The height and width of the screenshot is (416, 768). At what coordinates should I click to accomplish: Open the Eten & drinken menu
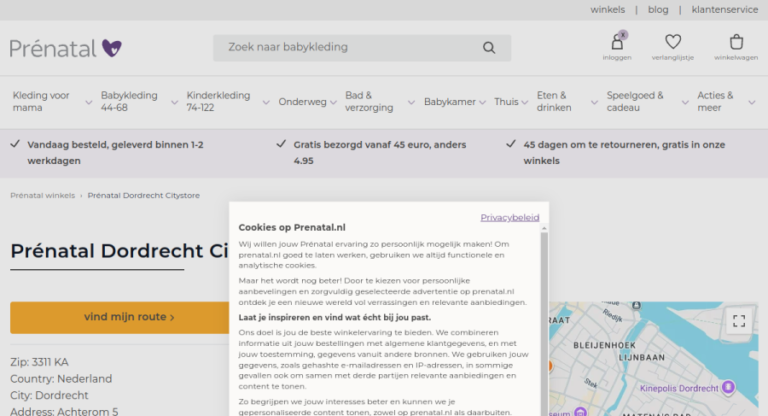(x=554, y=101)
